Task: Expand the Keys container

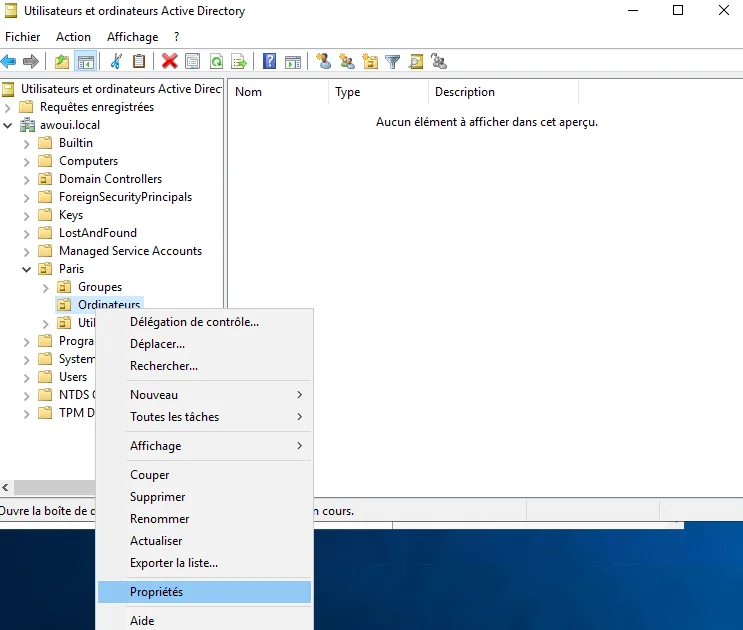Action: point(27,216)
